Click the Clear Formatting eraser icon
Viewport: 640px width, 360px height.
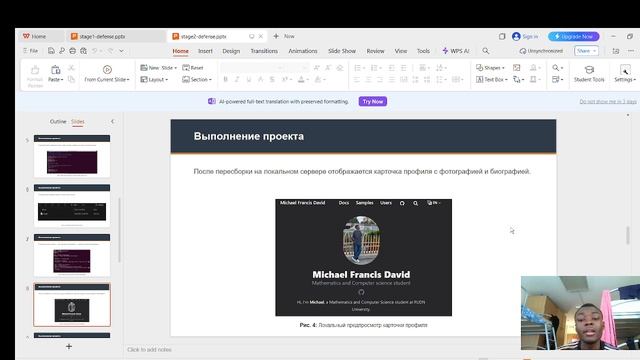tap(340, 68)
